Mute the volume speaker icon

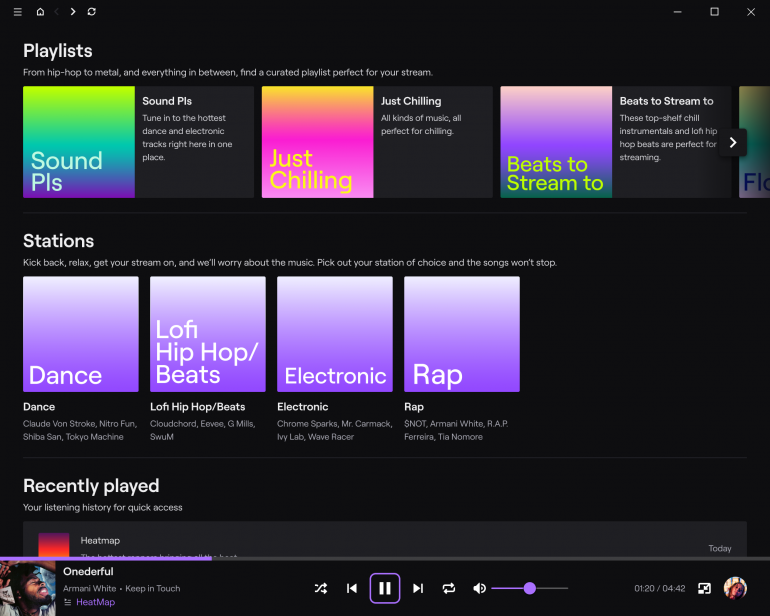coord(479,589)
